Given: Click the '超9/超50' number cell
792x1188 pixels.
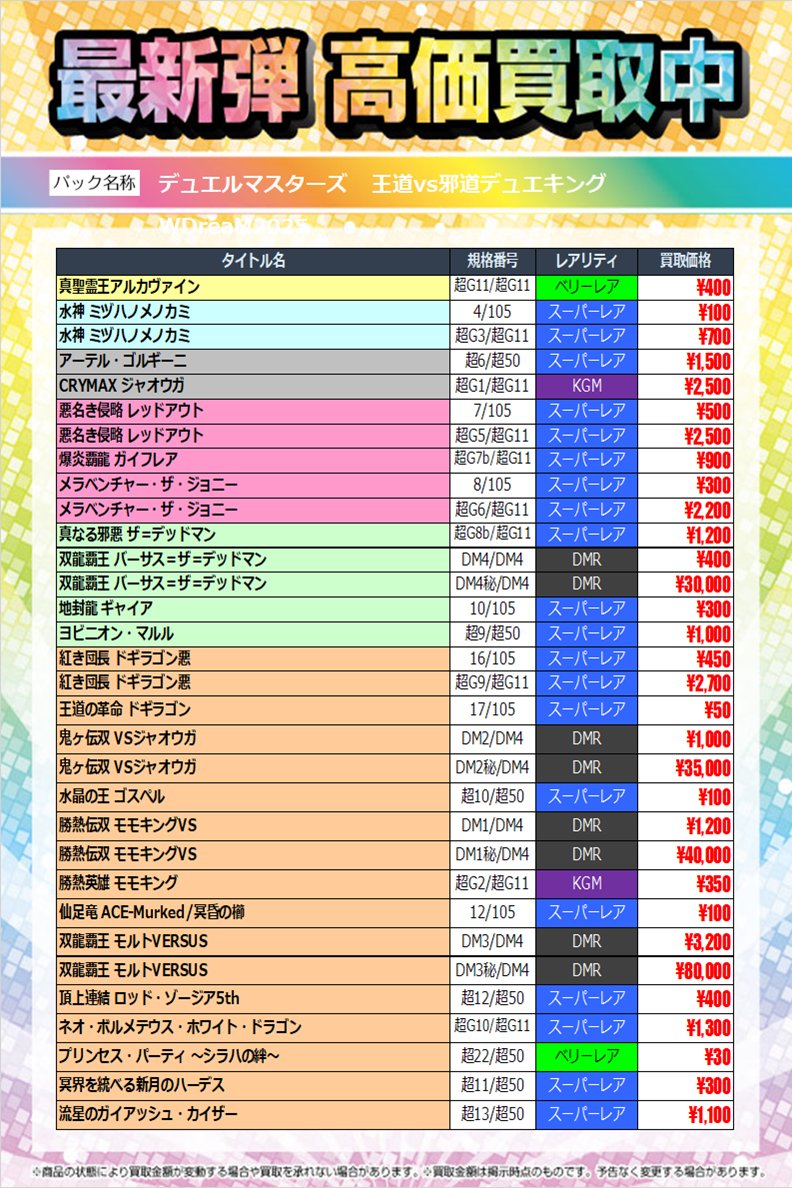Looking at the screenshot, I should (x=493, y=633).
